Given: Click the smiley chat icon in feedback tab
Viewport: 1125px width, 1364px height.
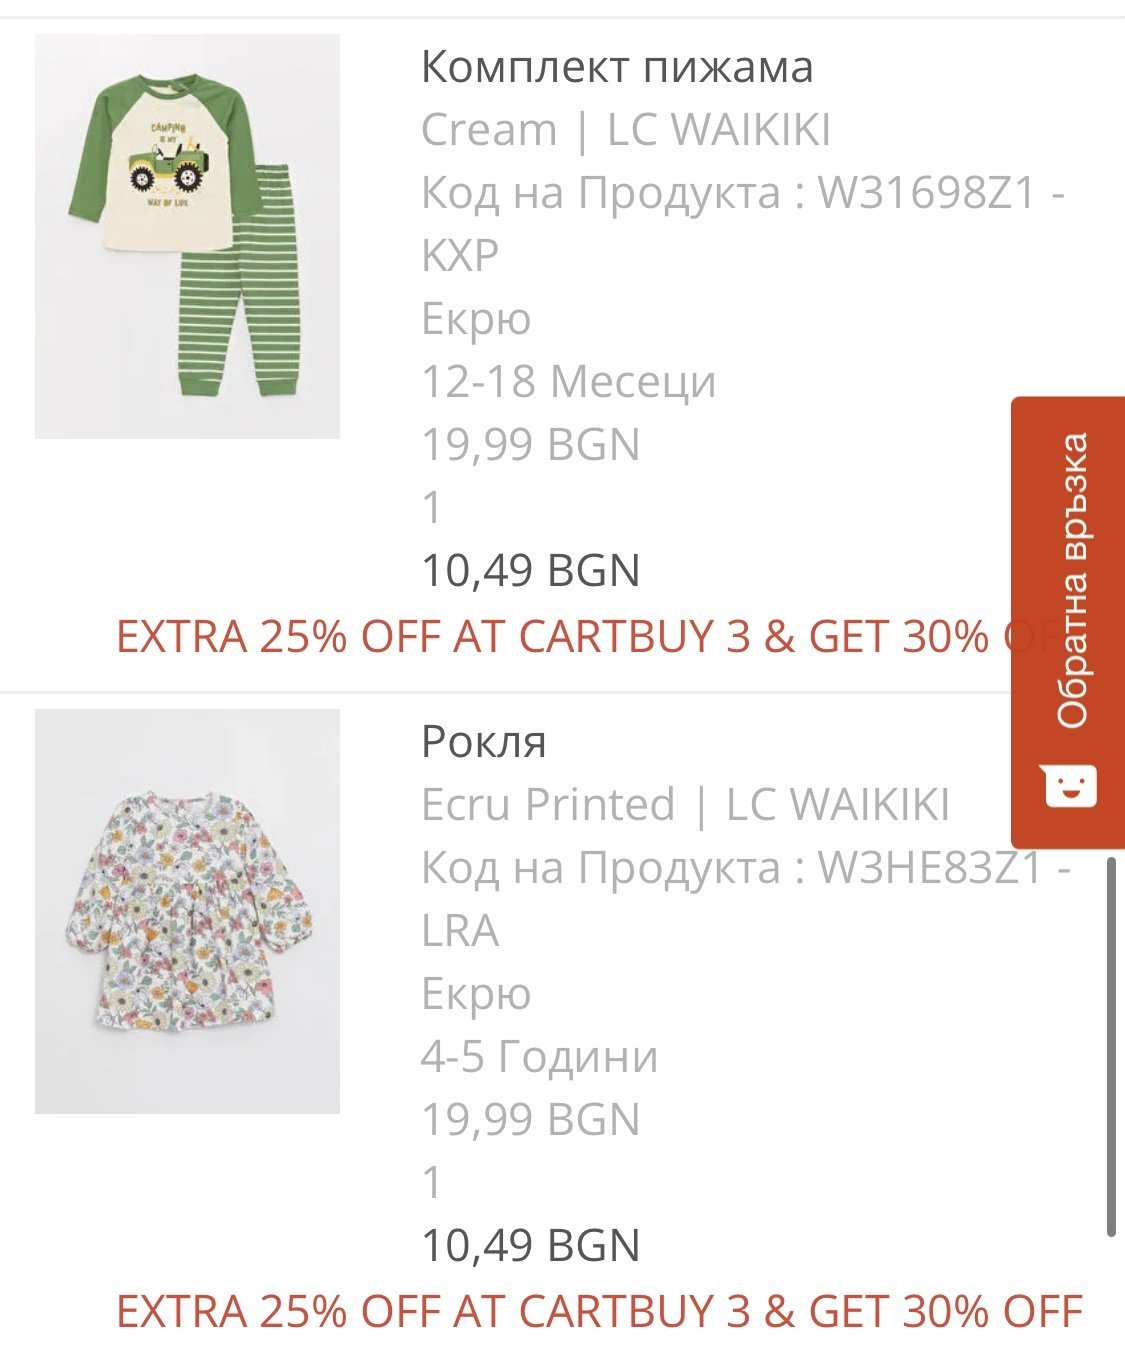Looking at the screenshot, I should coord(1068,785).
